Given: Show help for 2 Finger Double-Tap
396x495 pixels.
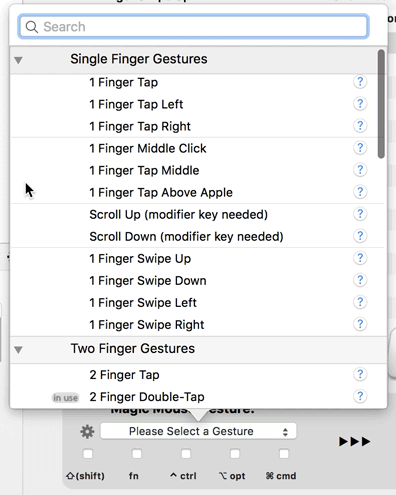Looking at the screenshot, I should pos(360,396).
